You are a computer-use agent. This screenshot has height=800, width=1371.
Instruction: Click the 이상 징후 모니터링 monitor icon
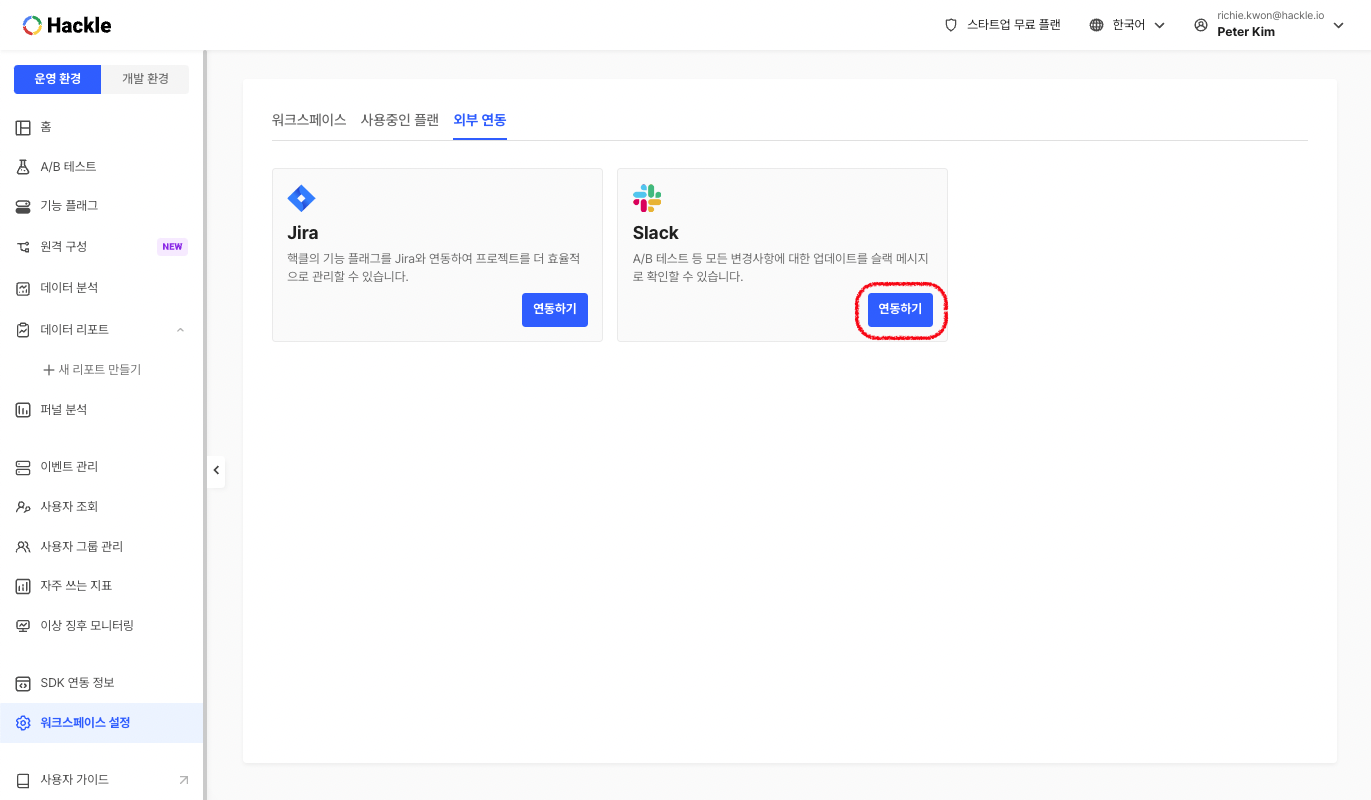23,626
